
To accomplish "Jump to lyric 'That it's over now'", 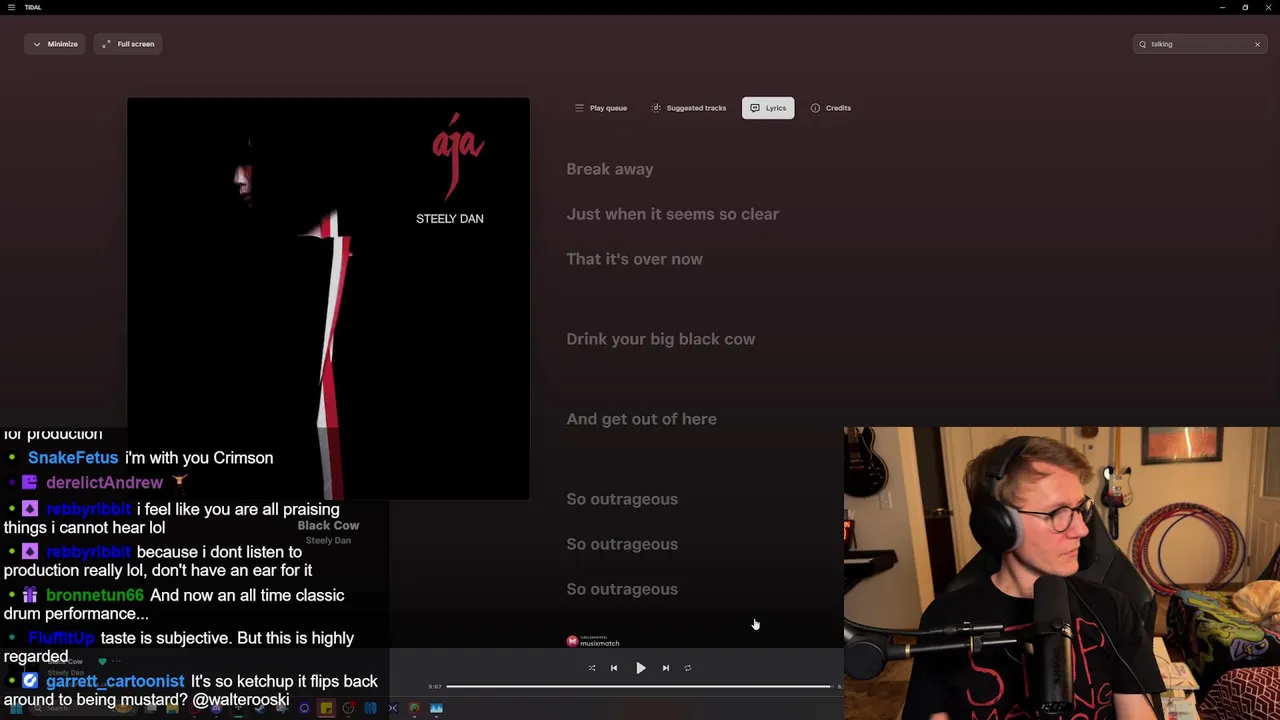I will pos(635,259).
